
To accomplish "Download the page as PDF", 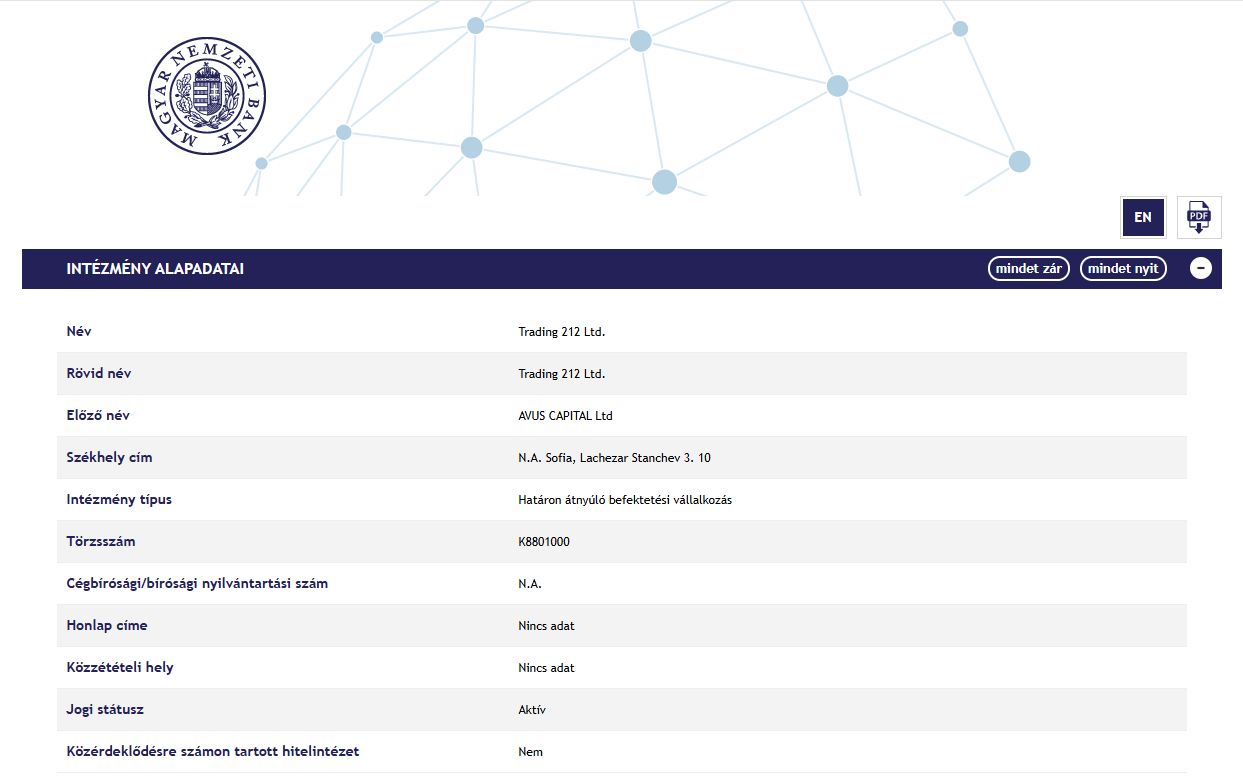I will coord(1199,217).
